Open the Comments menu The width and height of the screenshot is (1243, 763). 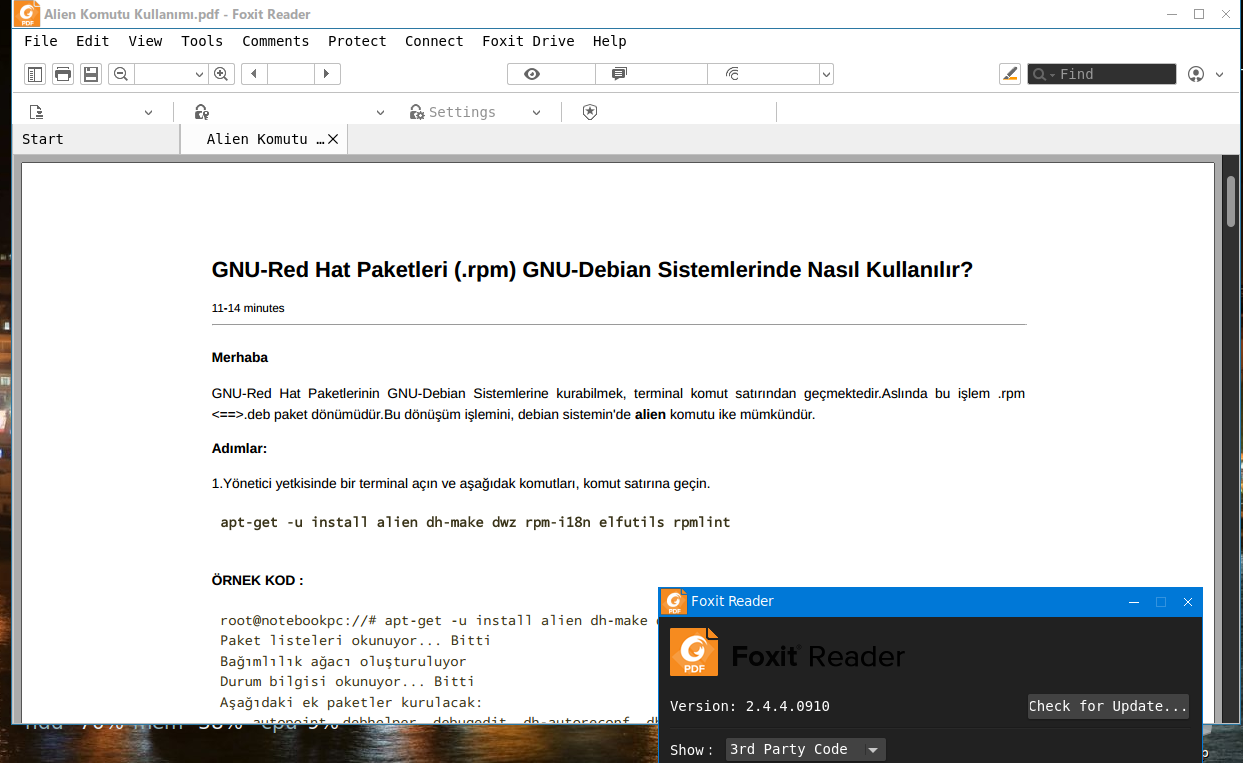pyautogui.click(x=275, y=41)
